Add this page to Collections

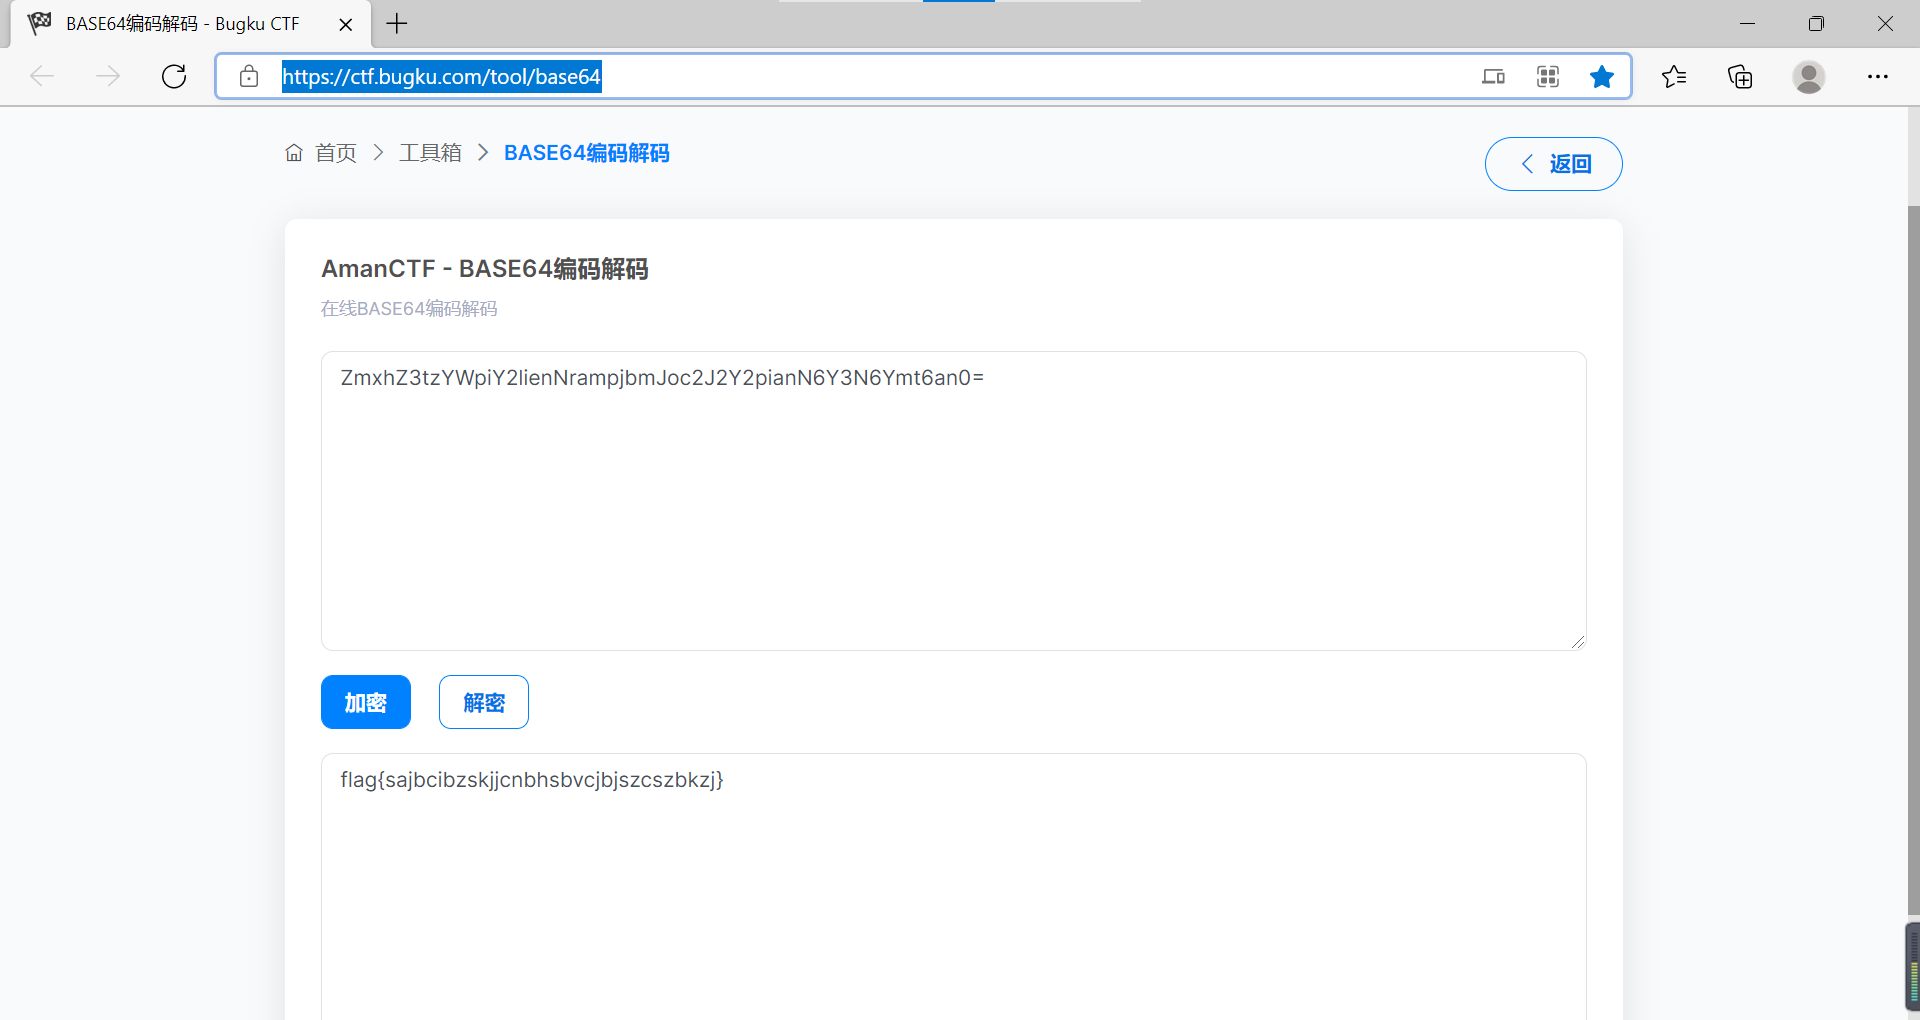click(x=1740, y=76)
